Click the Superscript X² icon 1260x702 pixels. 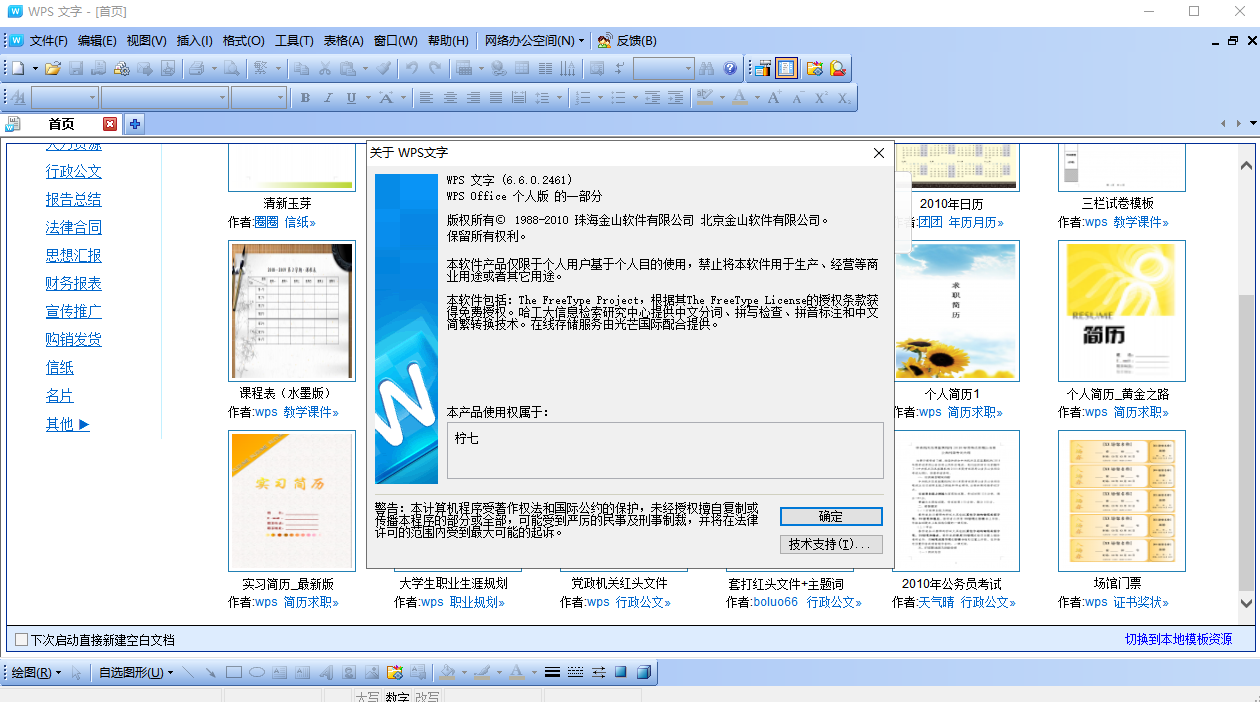821,98
